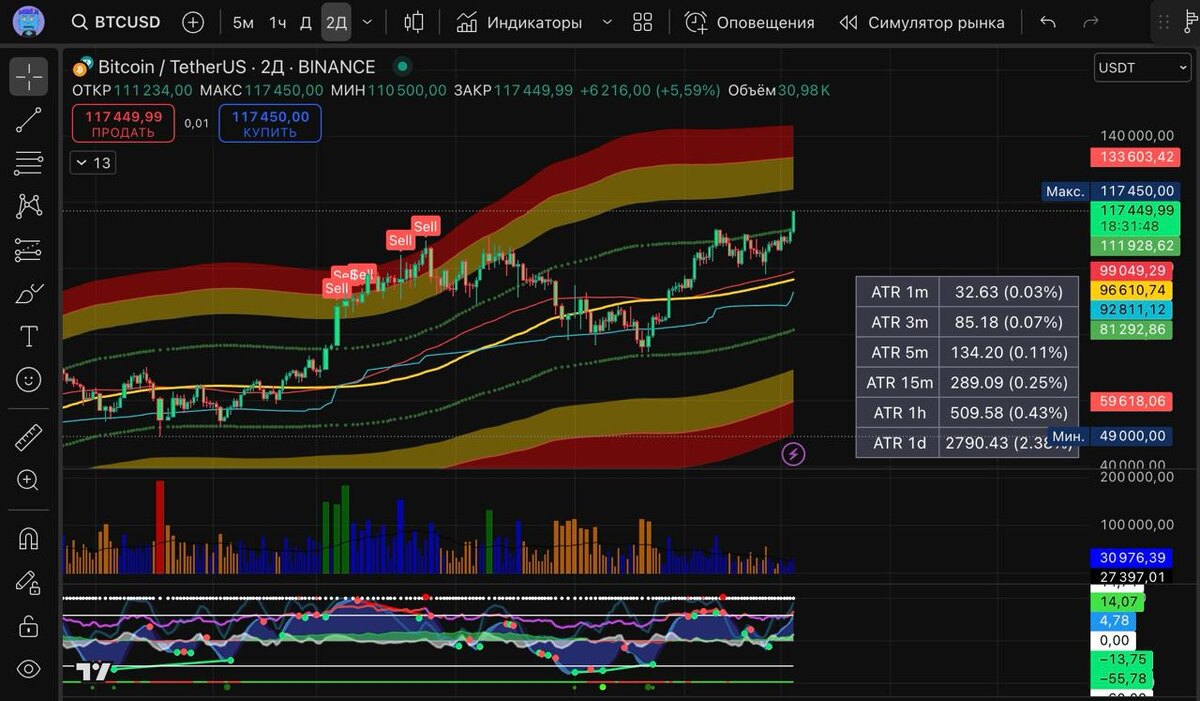Select the brush drawing tool
Viewport: 1200px width, 701px height.
[29, 294]
